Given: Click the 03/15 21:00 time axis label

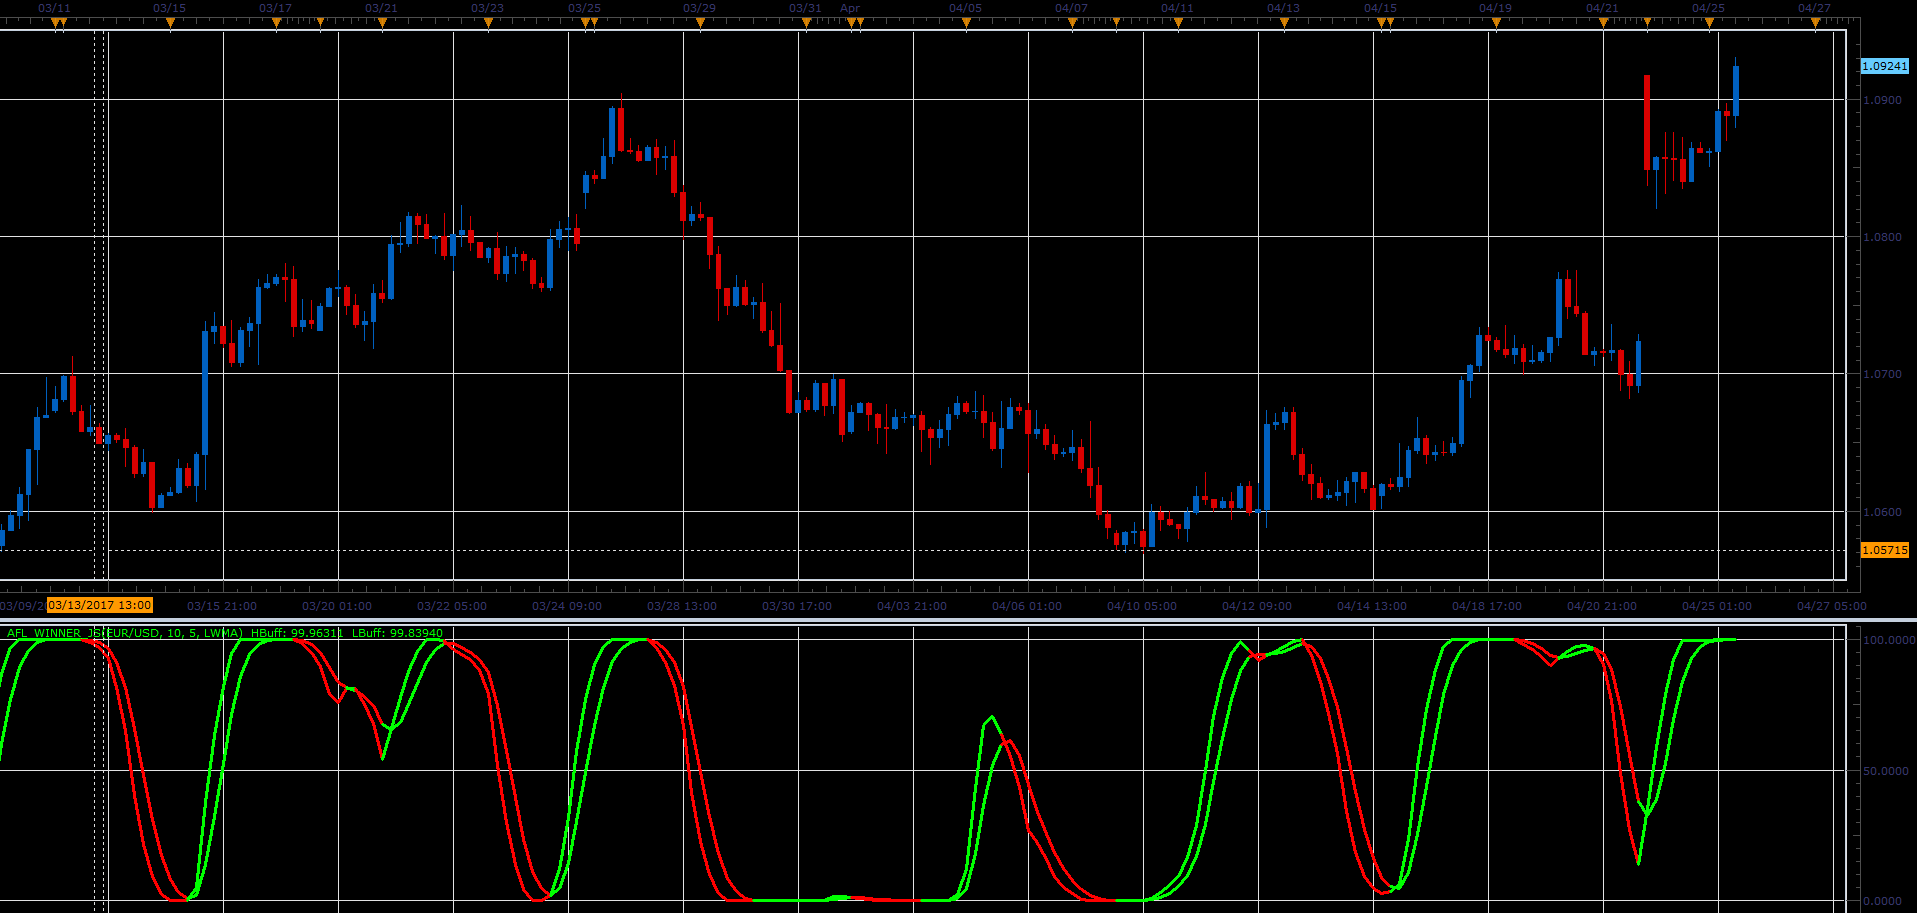Looking at the screenshot, I should coord(222,606).
